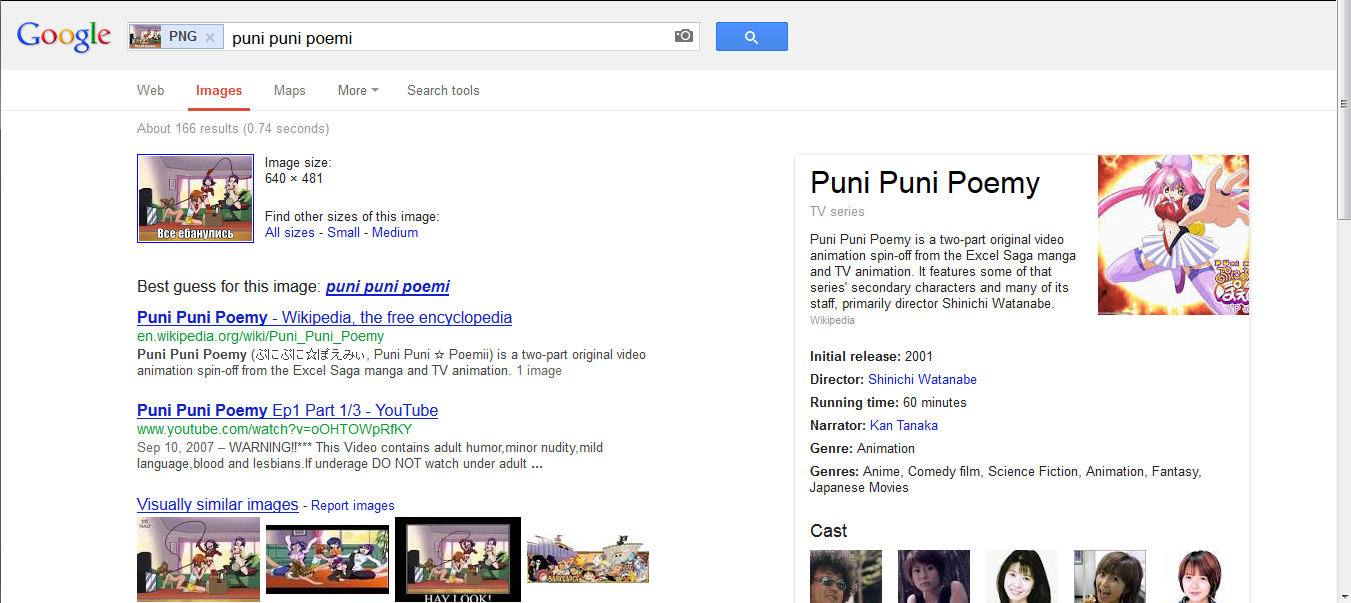Switch to the Maps tab
This screenshot has height=603, width=1351.
click(290, 90)
